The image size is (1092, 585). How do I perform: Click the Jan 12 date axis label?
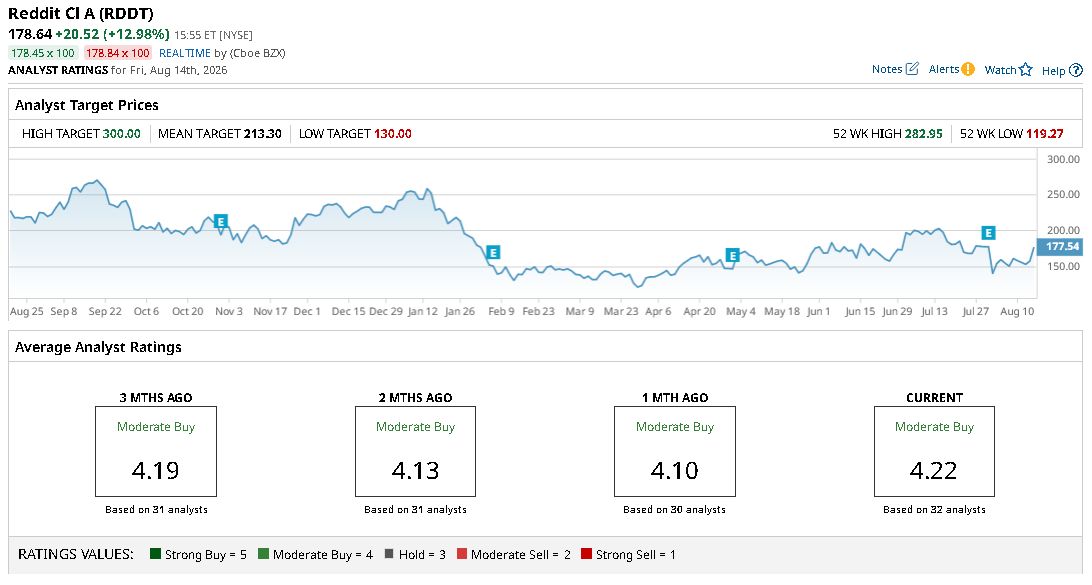coord(423,311)
